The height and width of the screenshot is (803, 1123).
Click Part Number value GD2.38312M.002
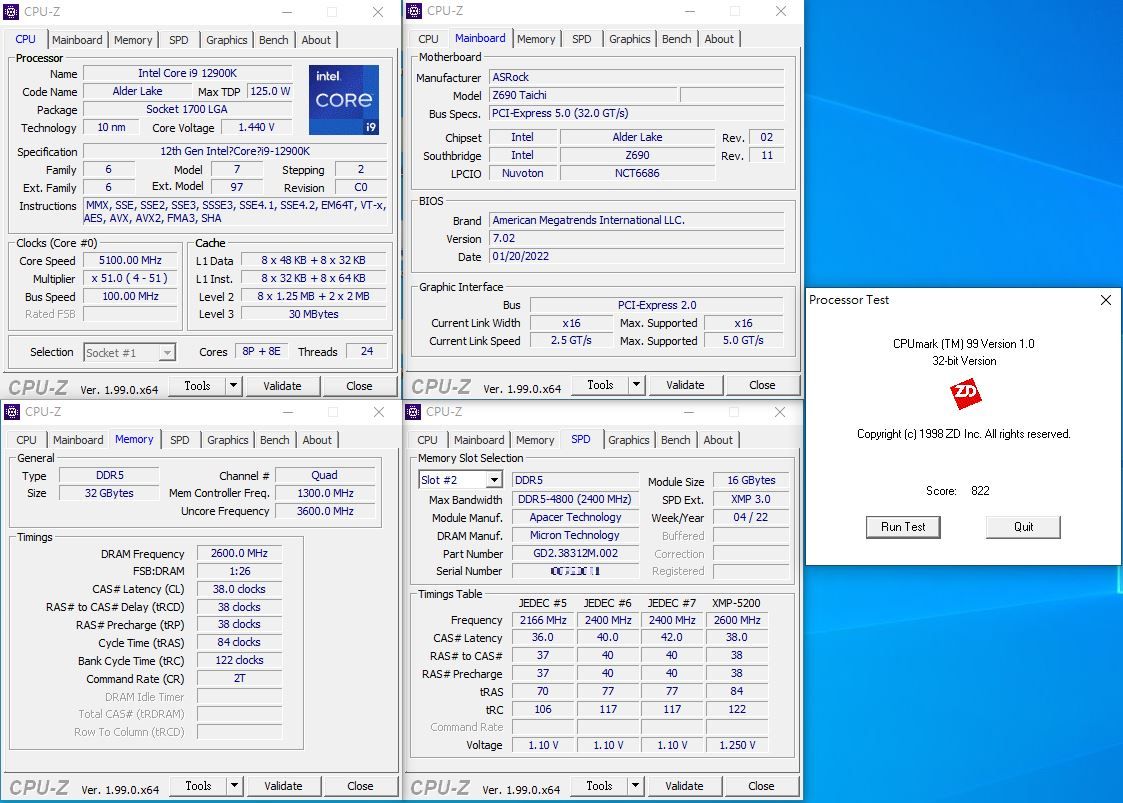(575, 553)
